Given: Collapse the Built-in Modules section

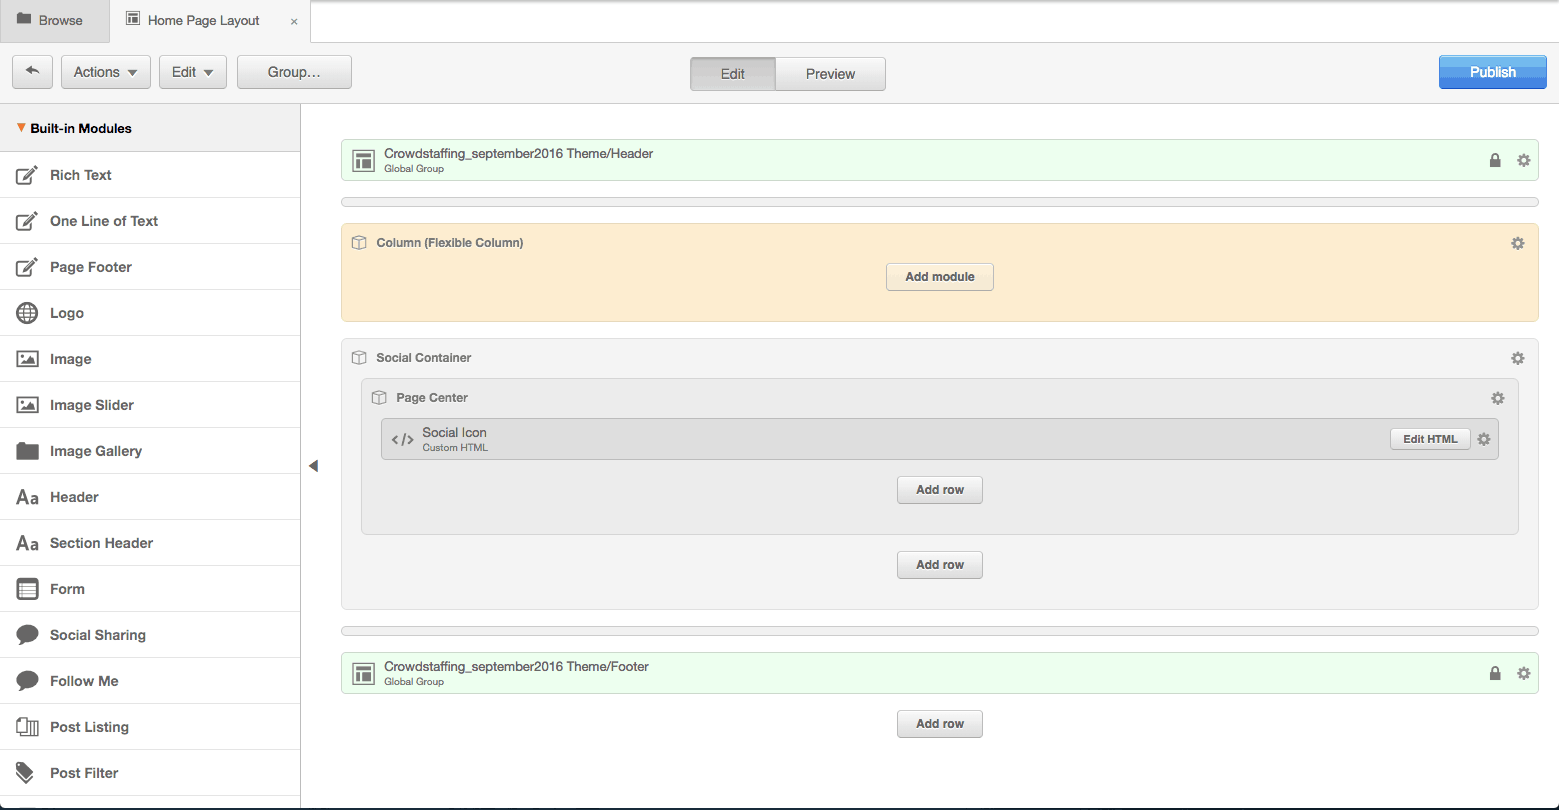Looking at the screenshot, I should [21, 128].
